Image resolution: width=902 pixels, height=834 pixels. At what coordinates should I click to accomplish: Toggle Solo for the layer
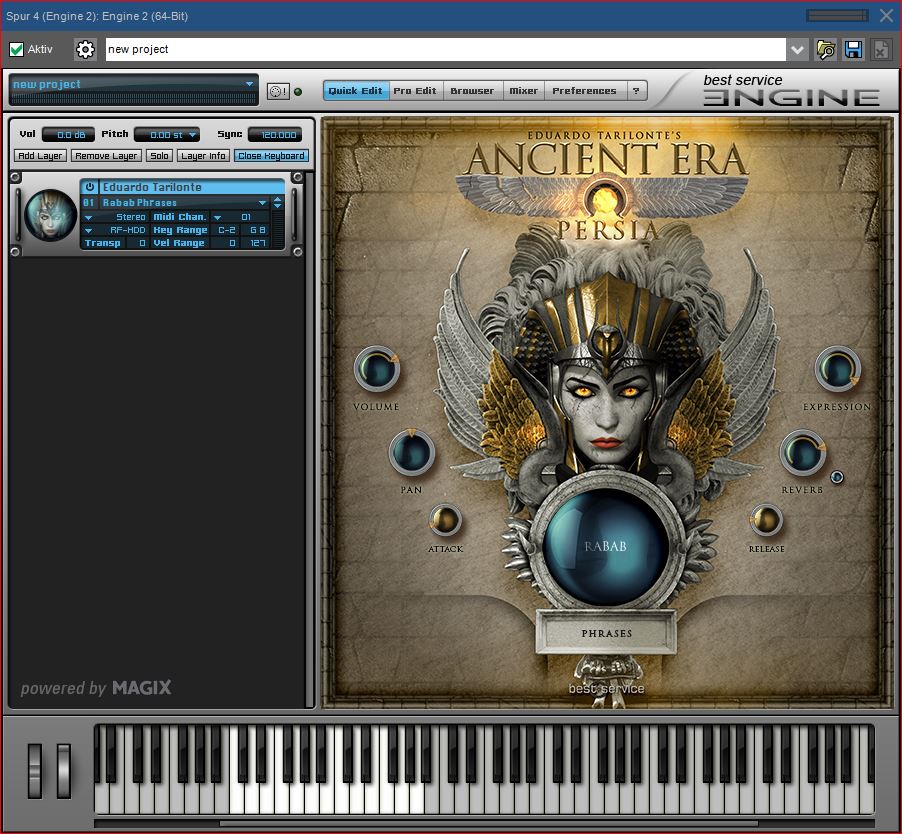click(159, 156)
